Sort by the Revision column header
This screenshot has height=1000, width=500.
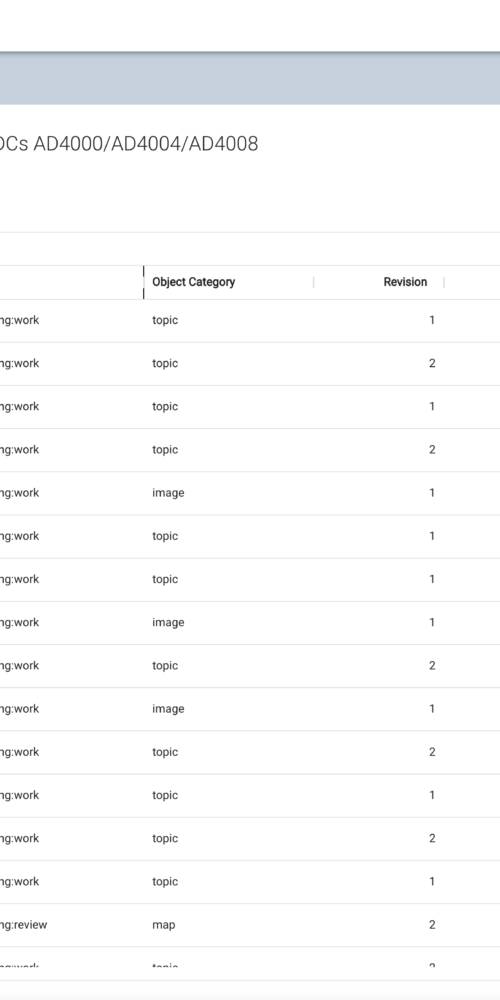coord(405,282)
